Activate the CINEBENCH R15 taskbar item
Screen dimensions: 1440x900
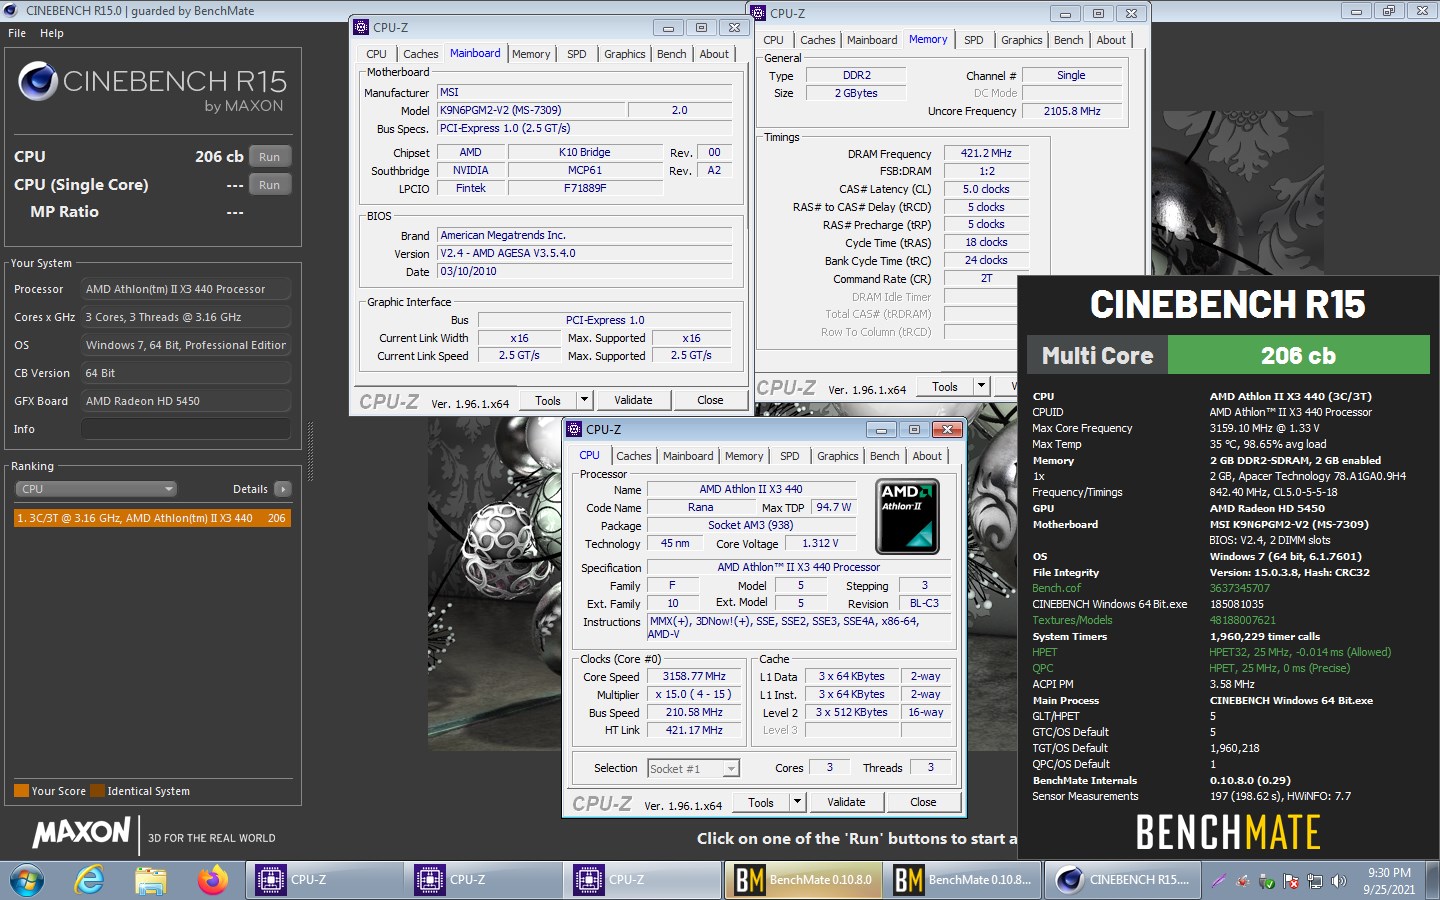(1123, 880)
